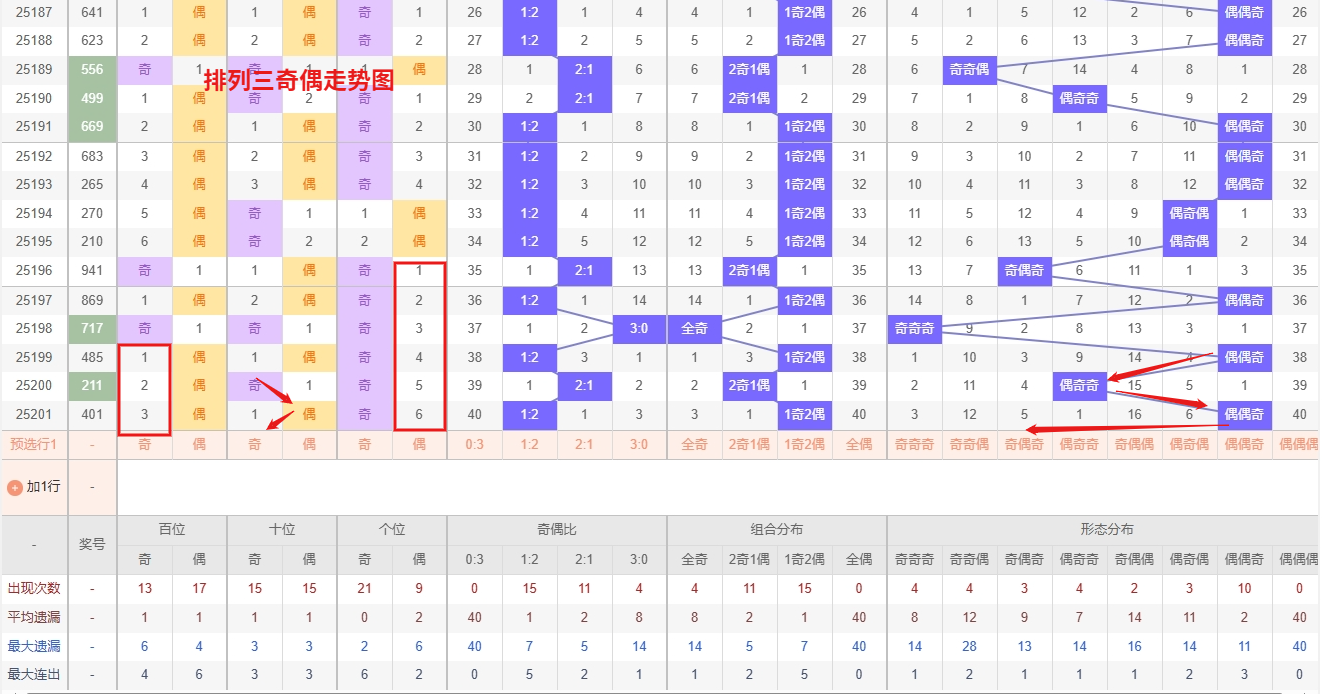1322x694 pixels.
Task: Click issue number 25187
Action: (x=34, y=12)
